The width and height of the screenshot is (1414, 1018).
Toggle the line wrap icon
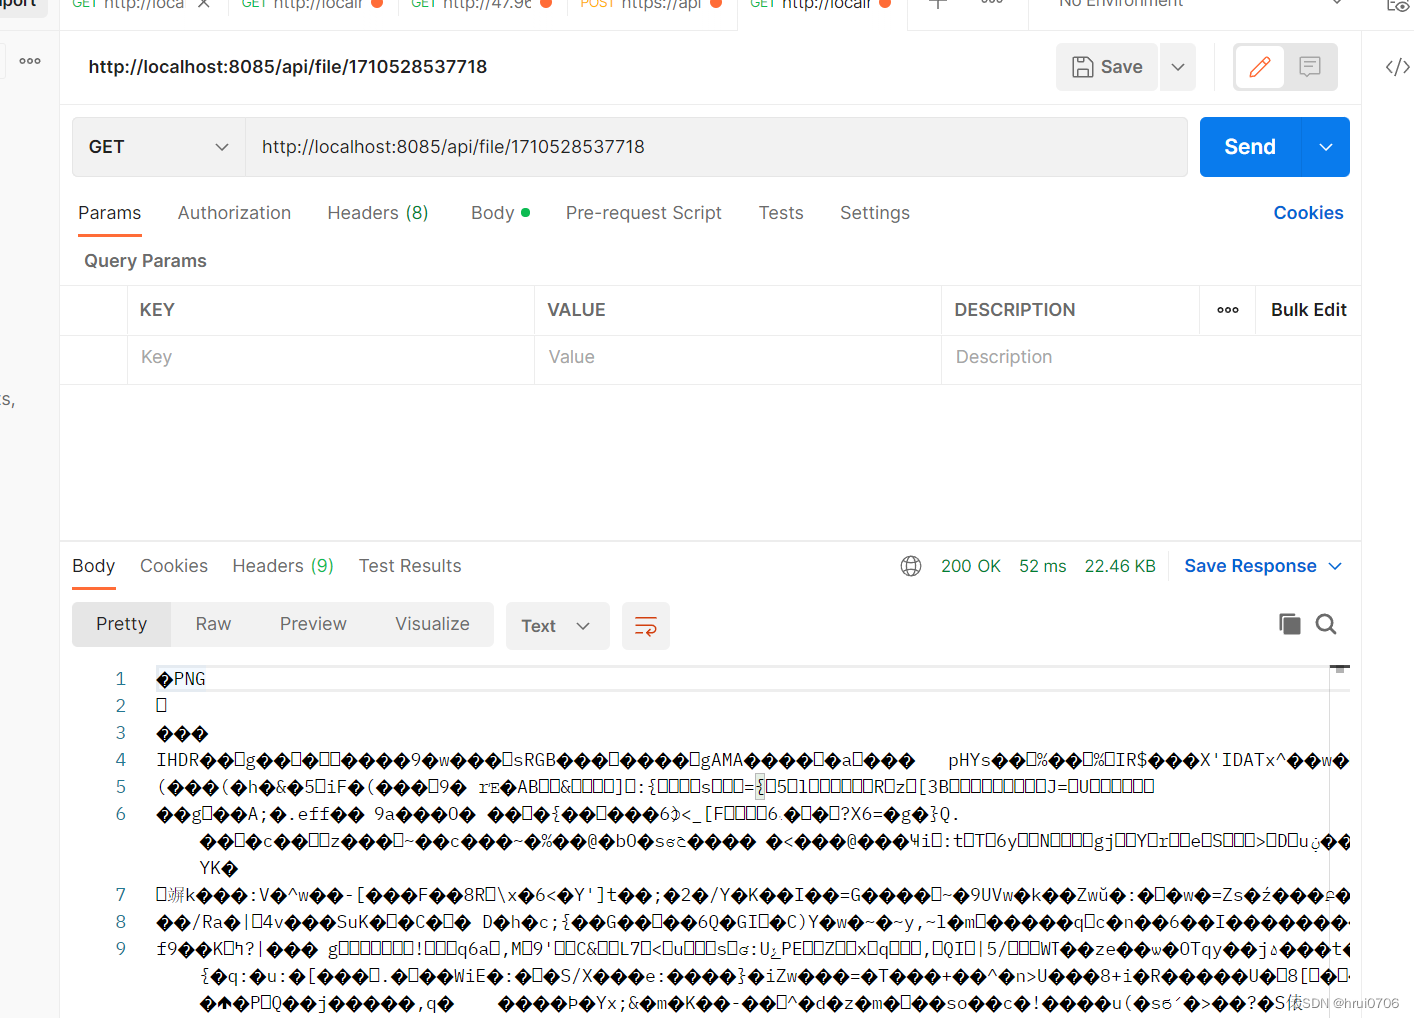click(646, 626)
